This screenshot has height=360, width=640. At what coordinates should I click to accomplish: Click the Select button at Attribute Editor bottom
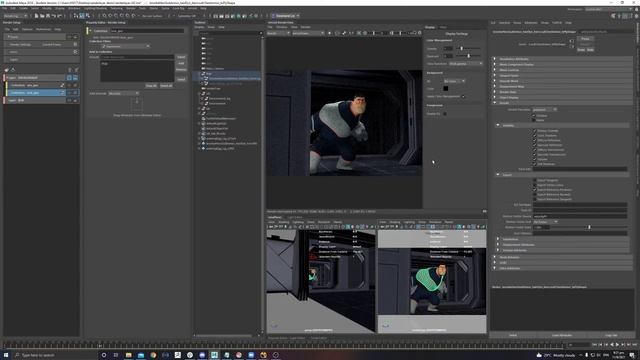point(513,336)
